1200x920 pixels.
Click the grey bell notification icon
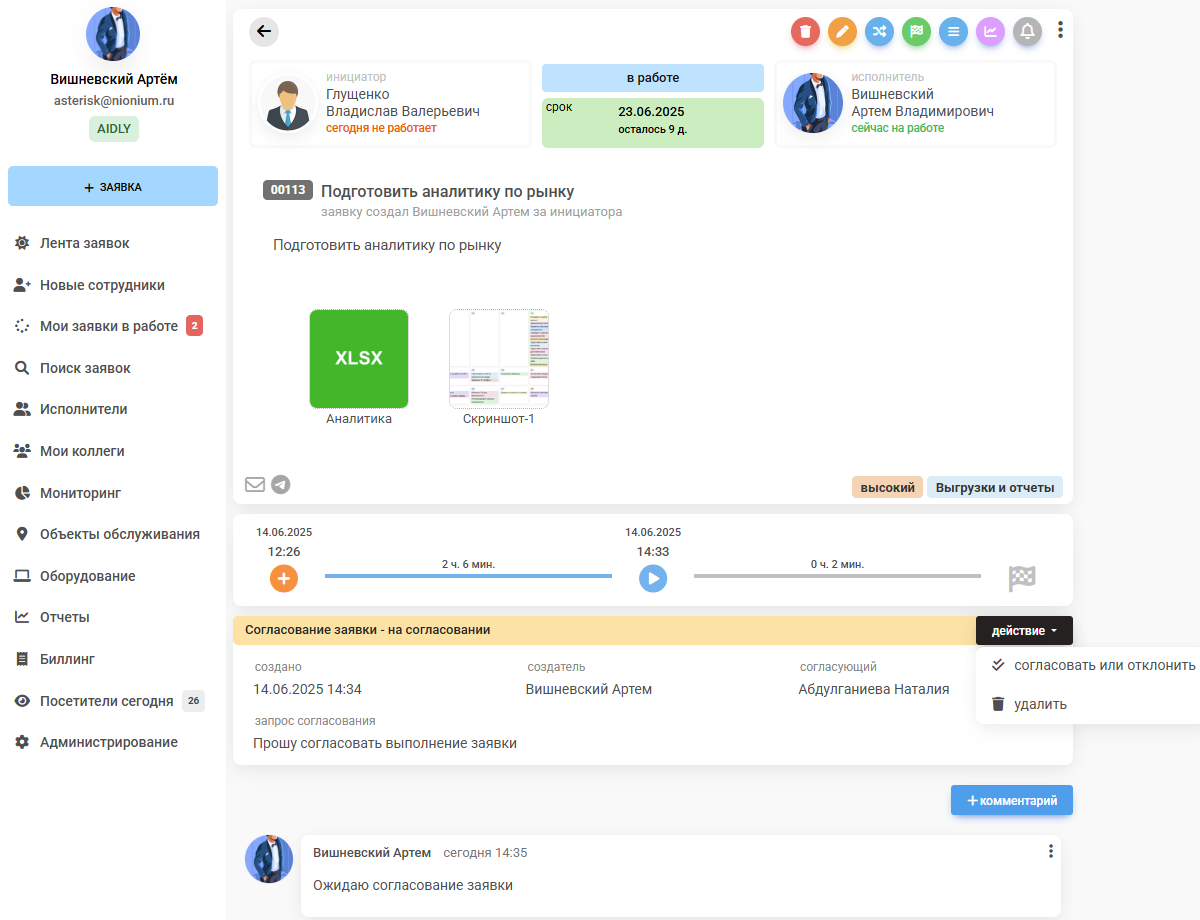click(x=1027, y=32)
